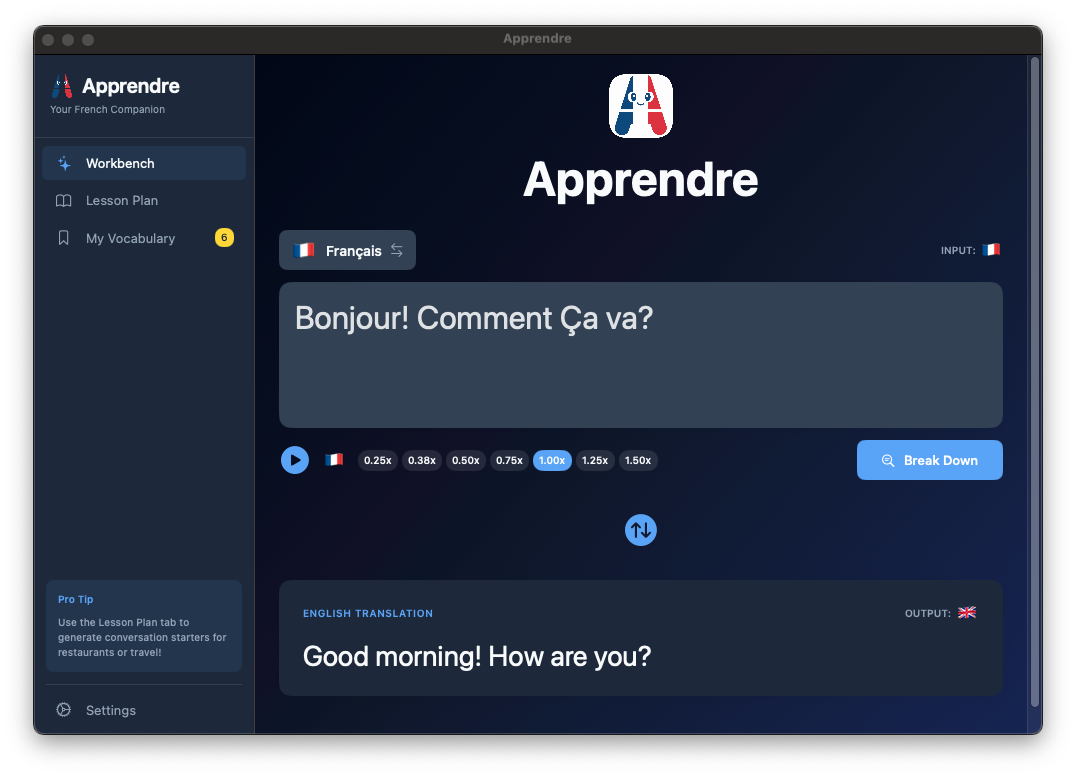Switch to the Lesson Plan tab
Screen dimensions: 1076x776
121,200
